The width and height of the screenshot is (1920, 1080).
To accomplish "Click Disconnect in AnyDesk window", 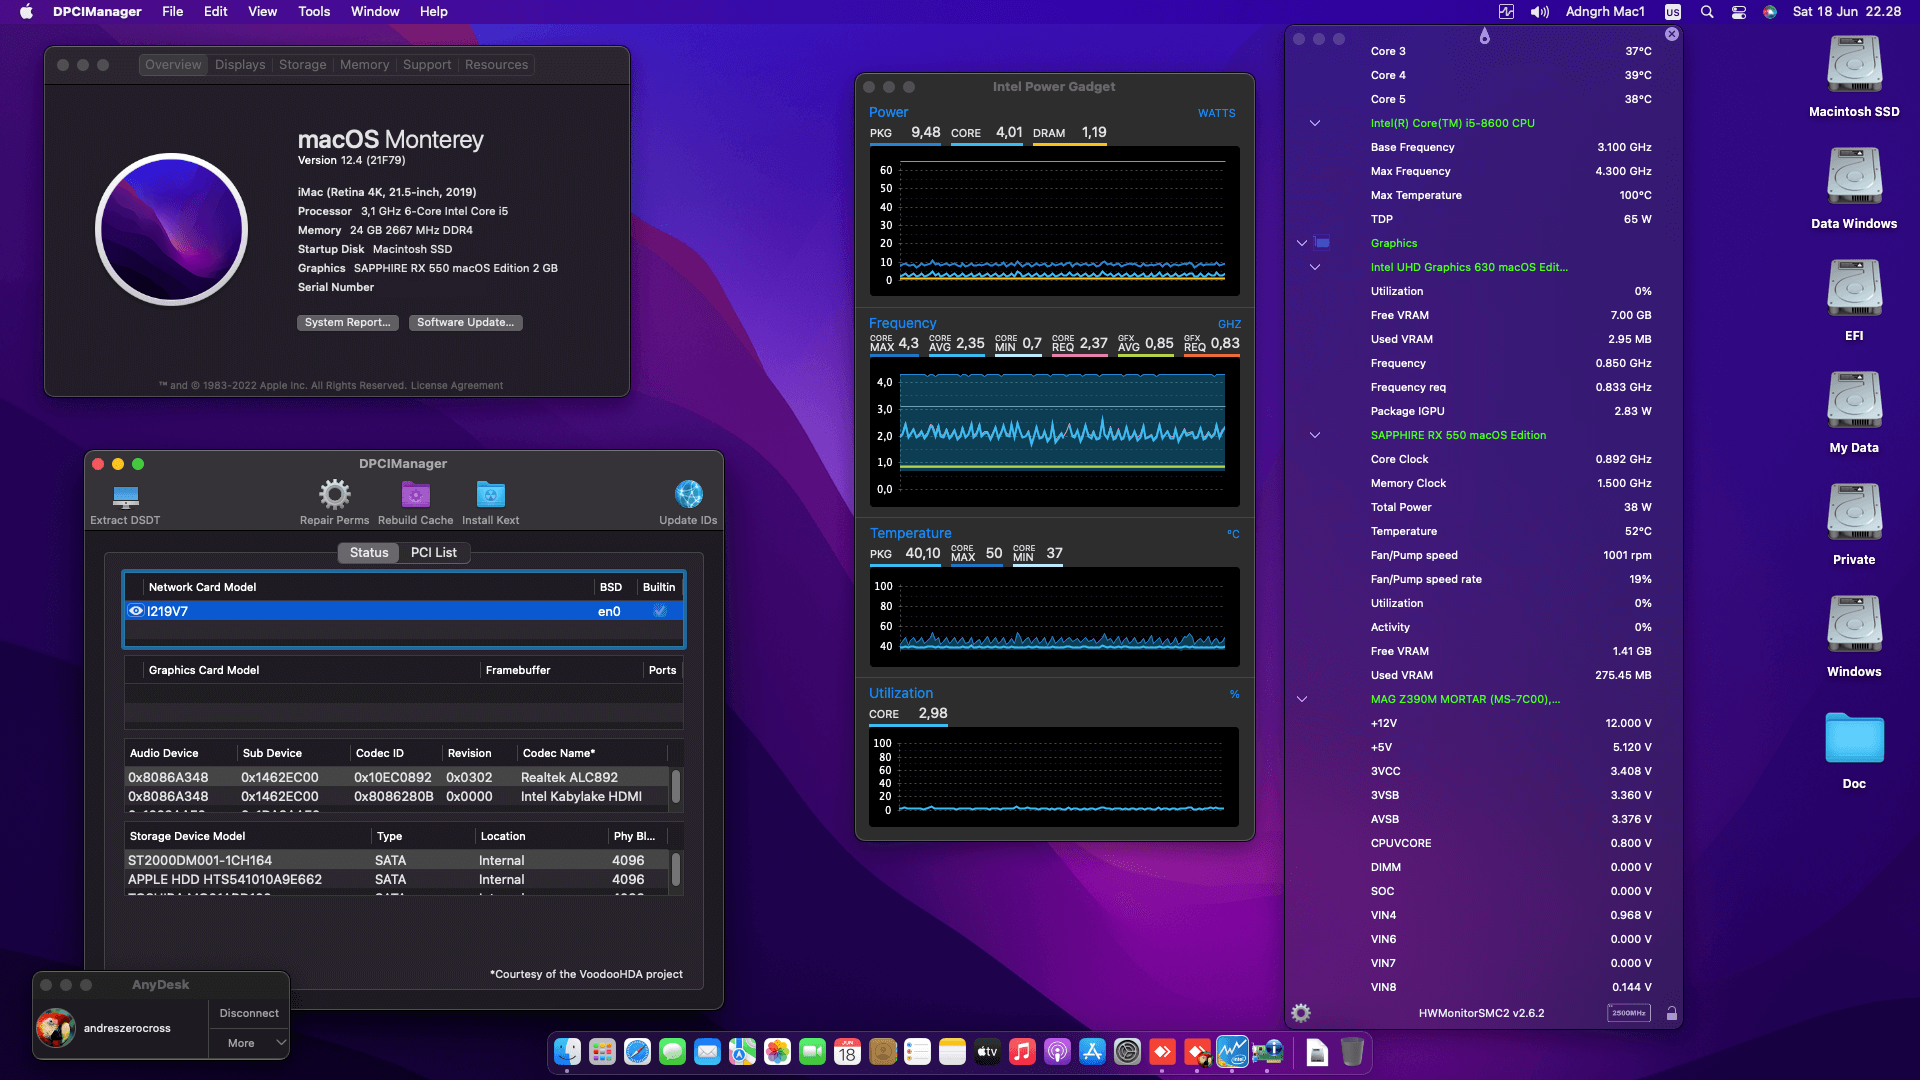I will coord(249,1013).
